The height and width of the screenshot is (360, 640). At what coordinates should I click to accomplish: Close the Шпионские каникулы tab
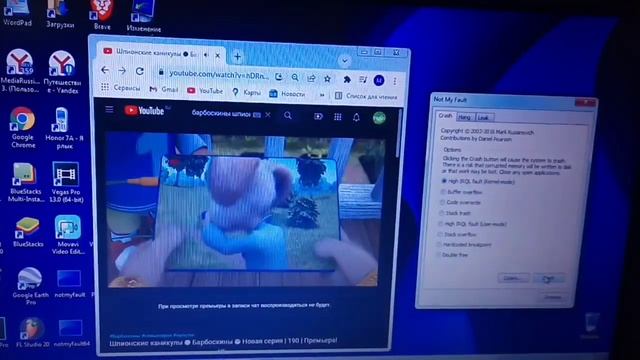(x=218, y=55)
